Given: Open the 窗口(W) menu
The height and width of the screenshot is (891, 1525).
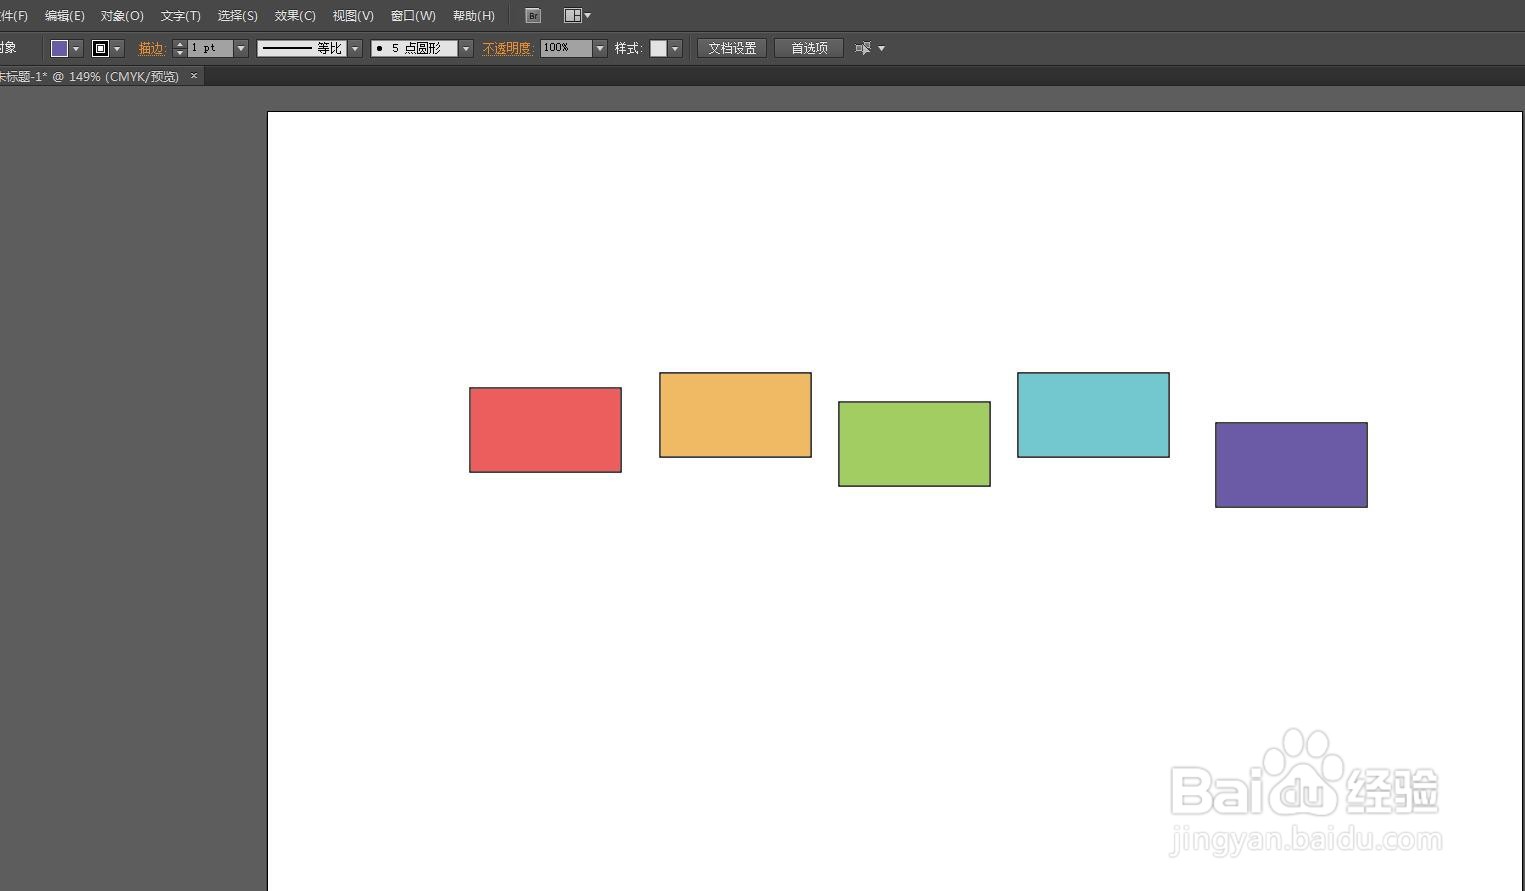Looking at the screenshot, I should point(413,16).
